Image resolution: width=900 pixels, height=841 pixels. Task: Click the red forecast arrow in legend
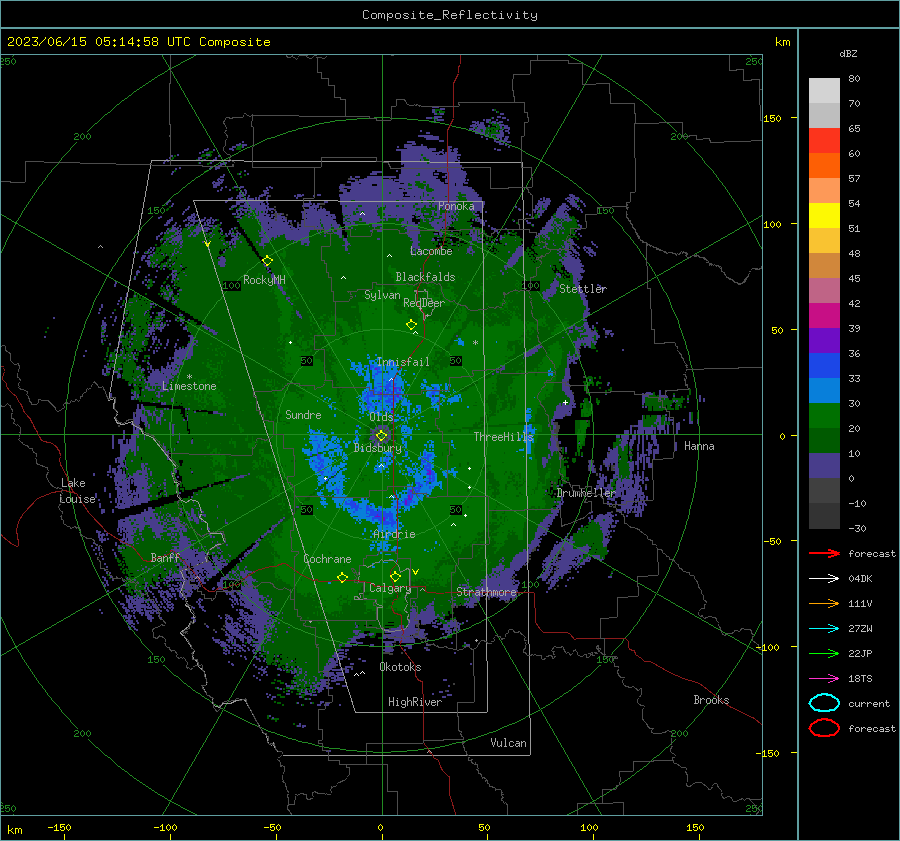point(824,553)
